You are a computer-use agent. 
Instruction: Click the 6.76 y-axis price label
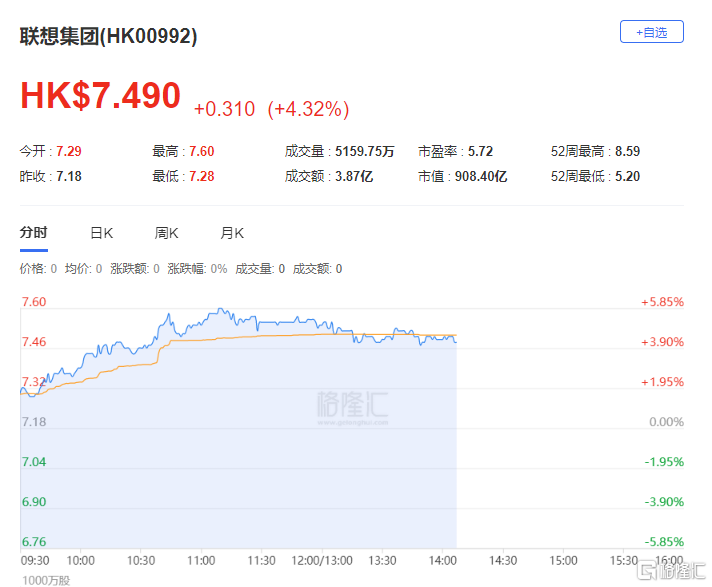[x=34, y=542]
